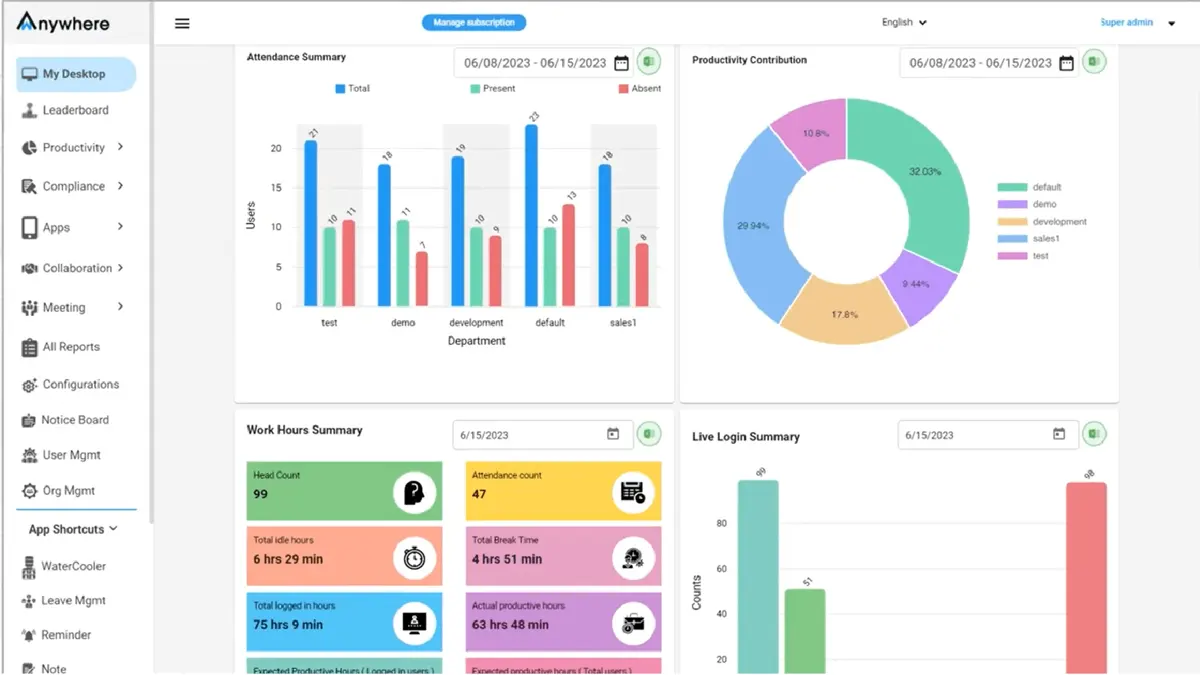Click the Collaboration handshake icon

tap(30, 268)
